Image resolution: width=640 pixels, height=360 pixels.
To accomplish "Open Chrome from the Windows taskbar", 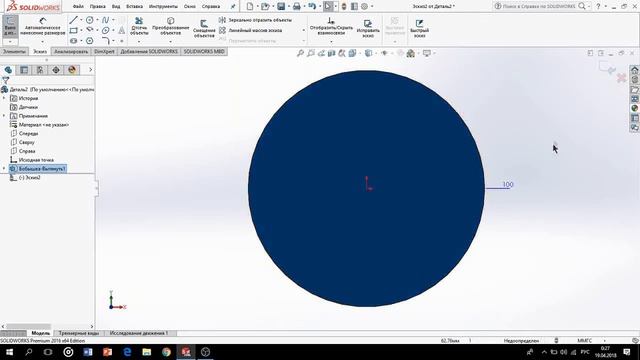I will point(166,352).
